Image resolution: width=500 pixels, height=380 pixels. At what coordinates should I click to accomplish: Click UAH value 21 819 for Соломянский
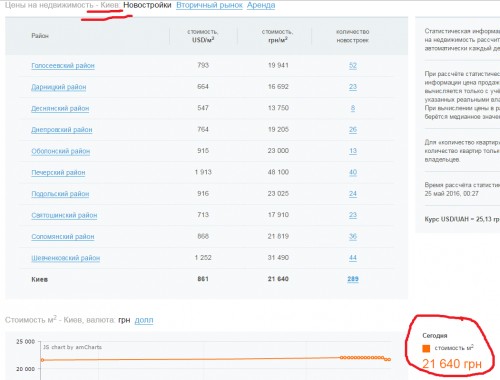[278, 236]
